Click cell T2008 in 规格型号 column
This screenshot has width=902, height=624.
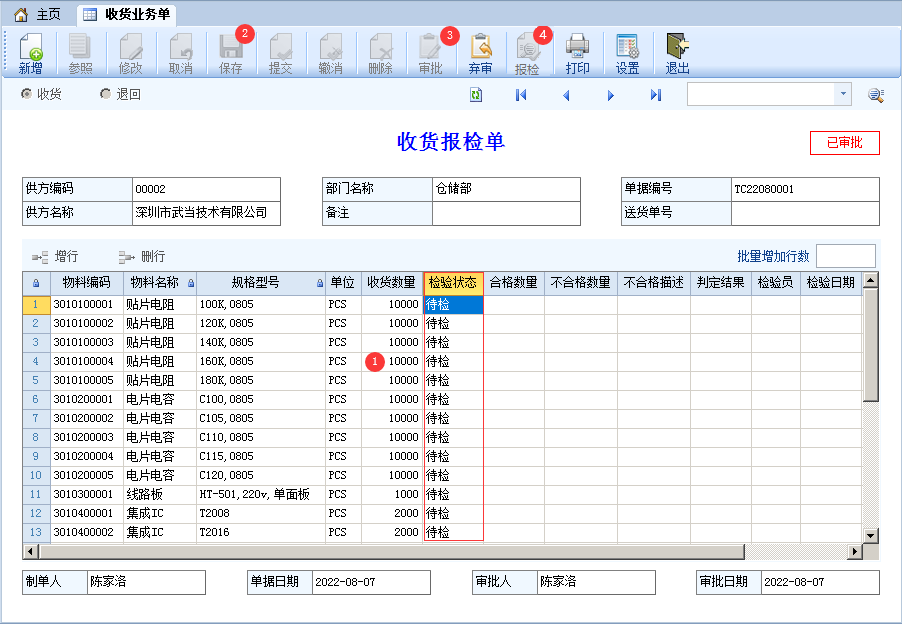[x=261, y=513]
